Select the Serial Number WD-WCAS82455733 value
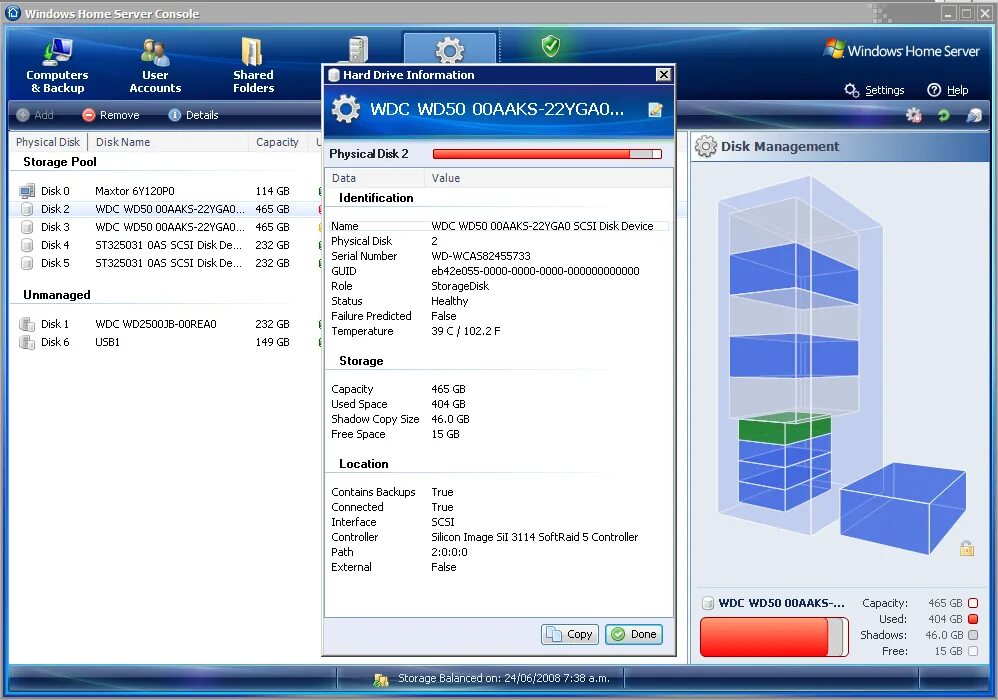 tap(481, 256)
